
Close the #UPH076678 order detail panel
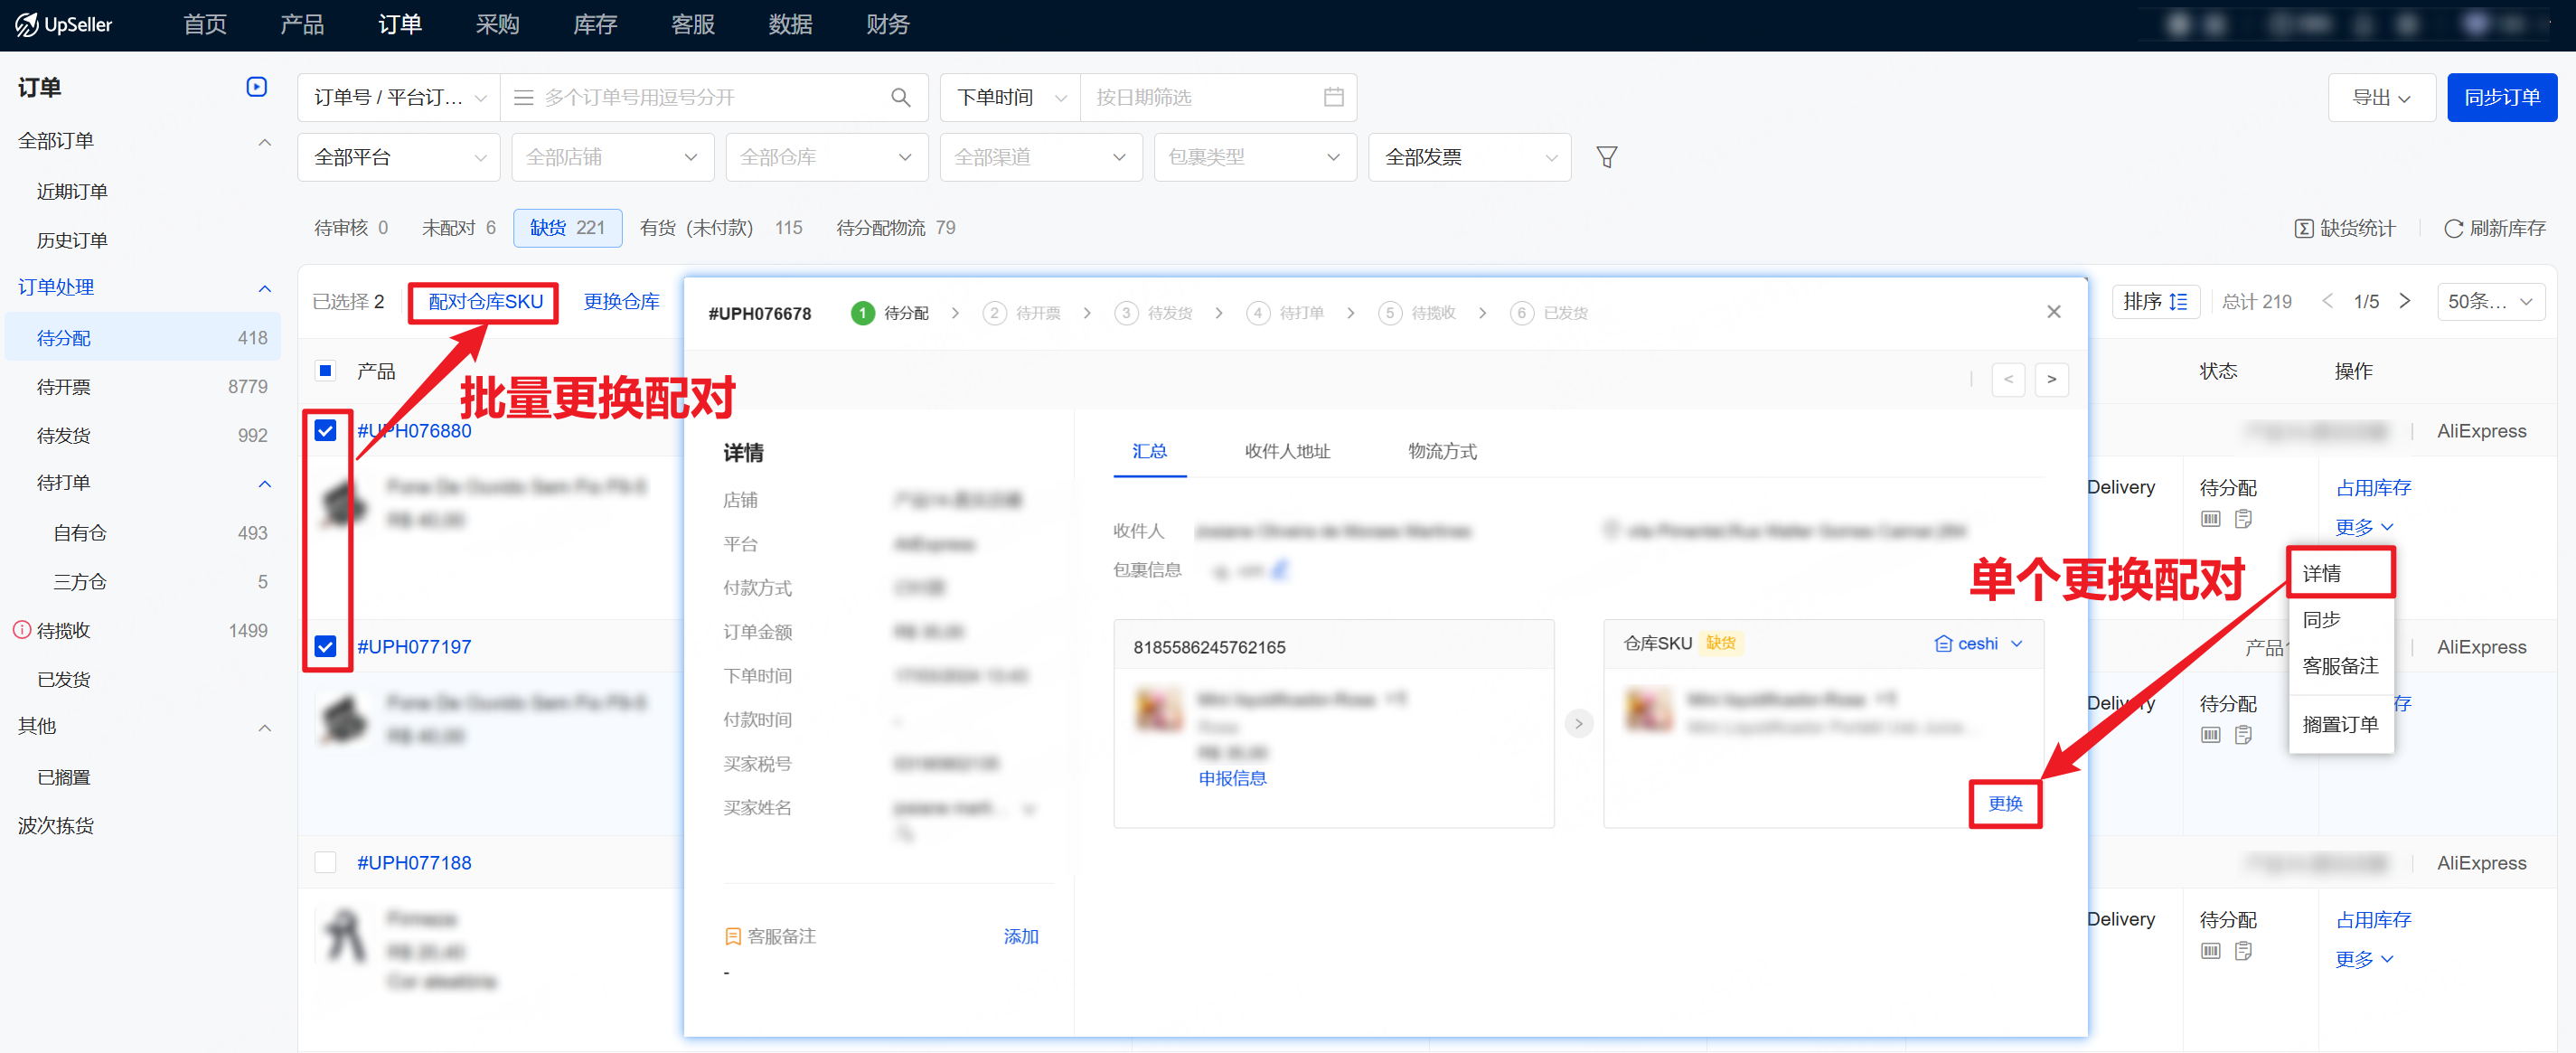pyautogui.click(x=2053, y=312)
